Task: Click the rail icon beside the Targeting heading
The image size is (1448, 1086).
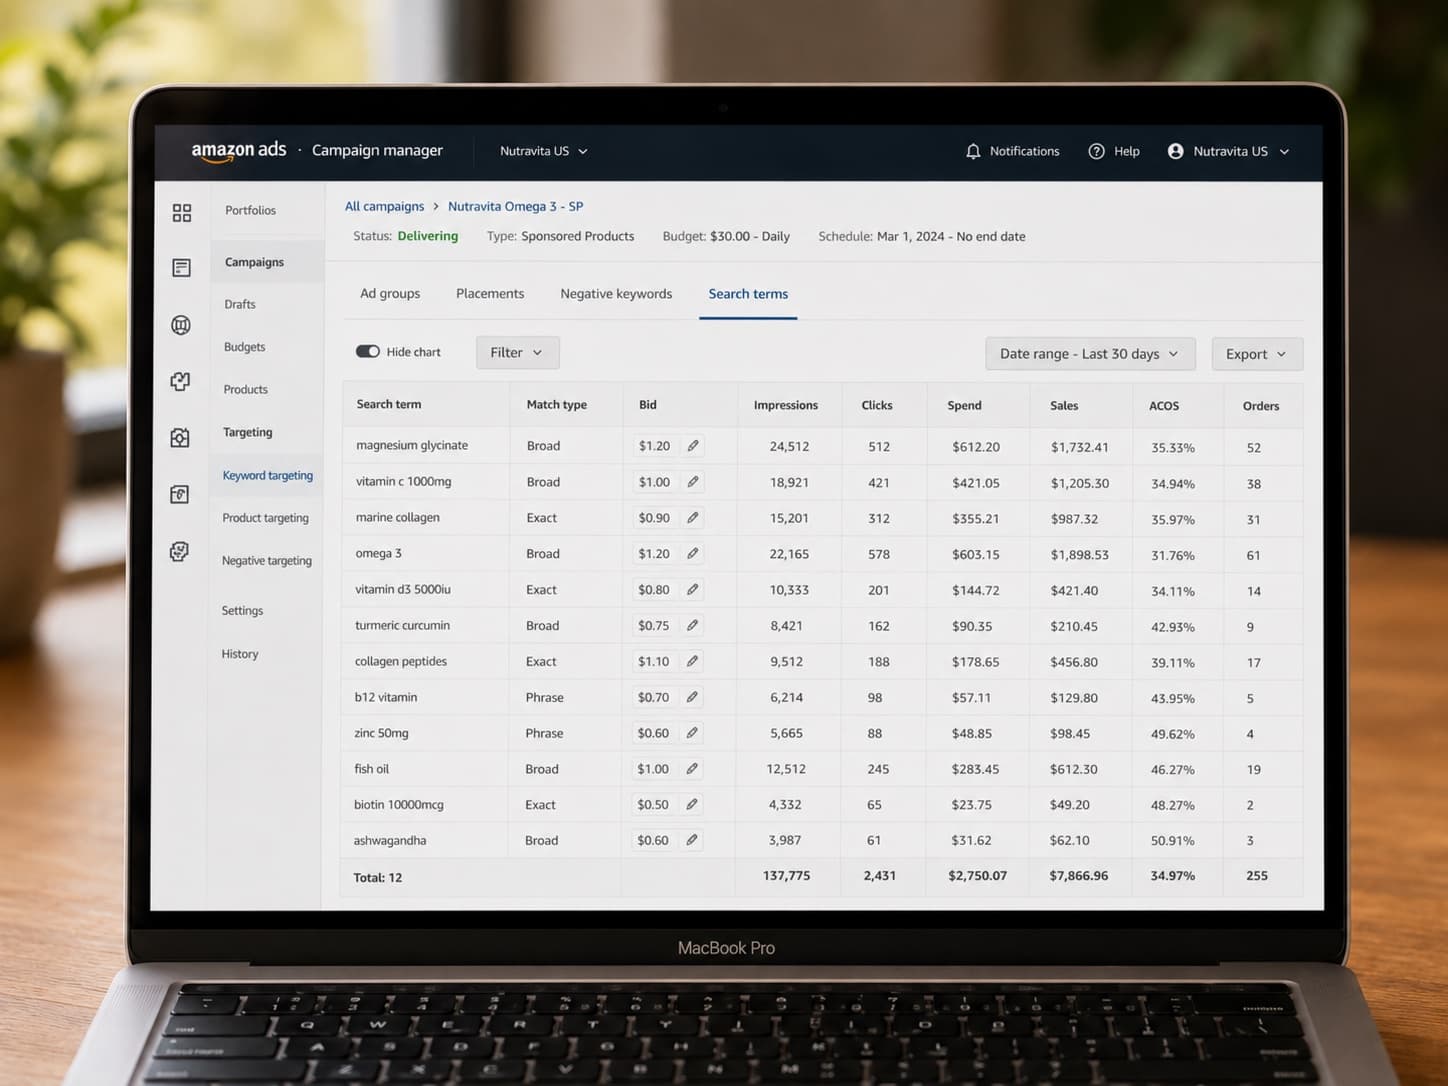Action: [x=180, y=438]
